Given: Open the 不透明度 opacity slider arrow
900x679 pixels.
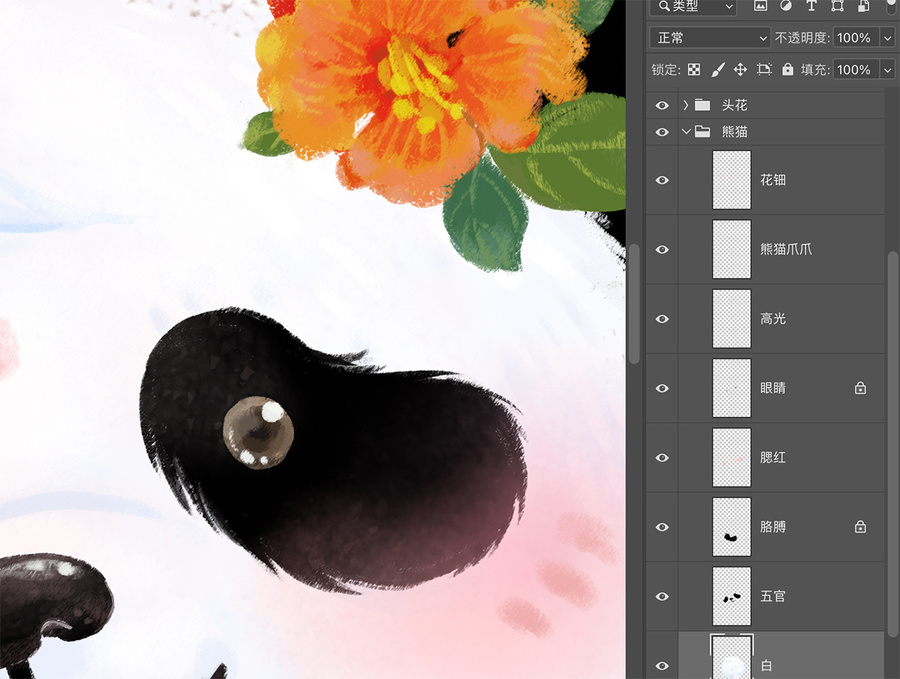Looking at the screenshot, I should (888, 38).
